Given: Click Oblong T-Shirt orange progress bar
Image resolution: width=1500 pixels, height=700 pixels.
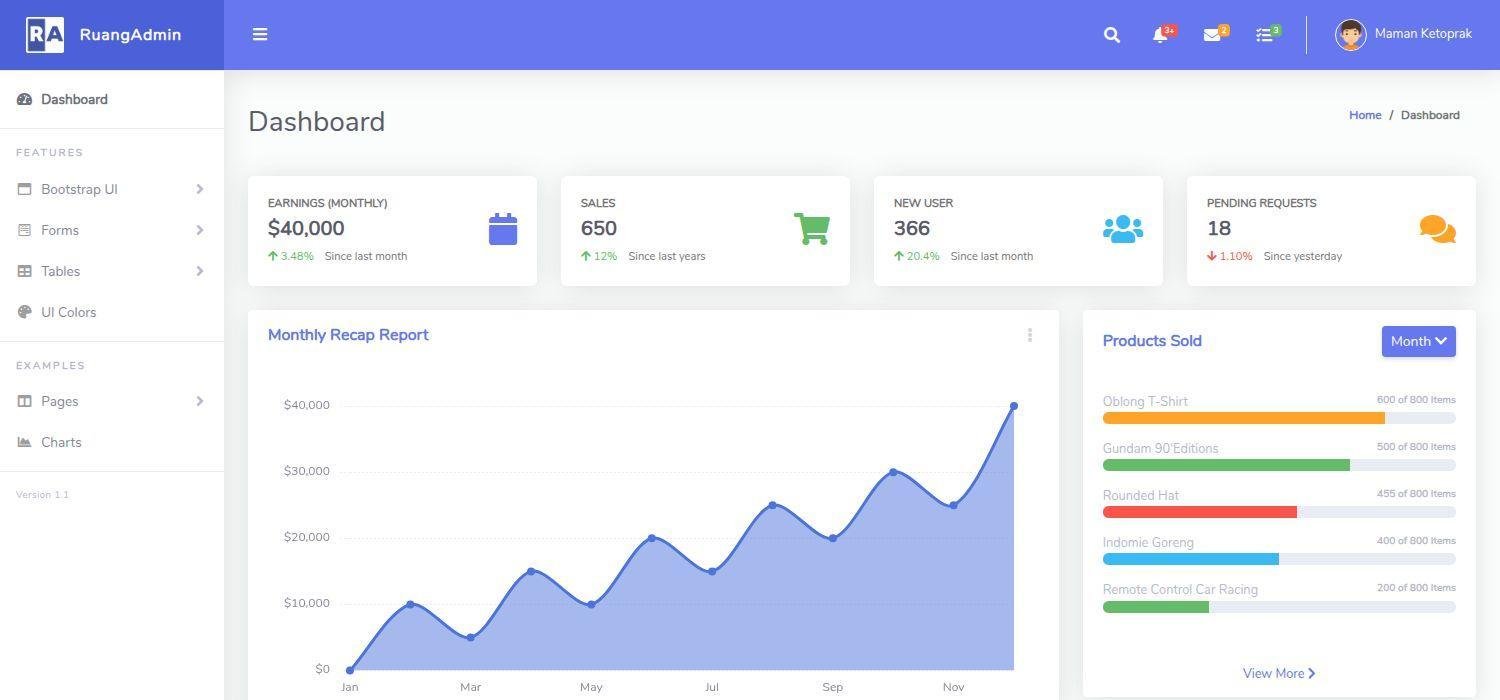Looking at the screenshot, I should click(x=1244, y=418).
